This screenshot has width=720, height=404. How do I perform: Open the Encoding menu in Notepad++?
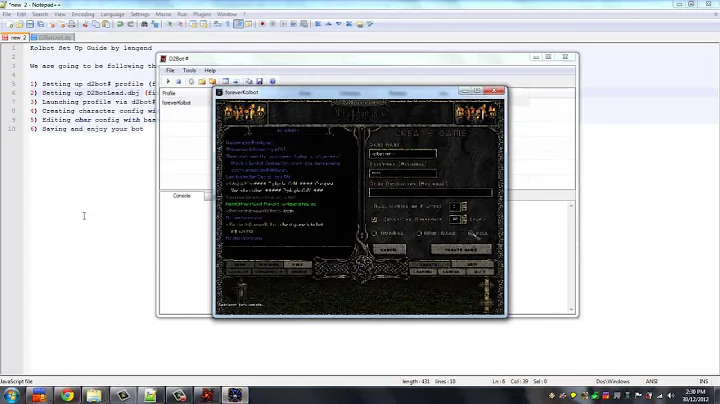(83, 14)
